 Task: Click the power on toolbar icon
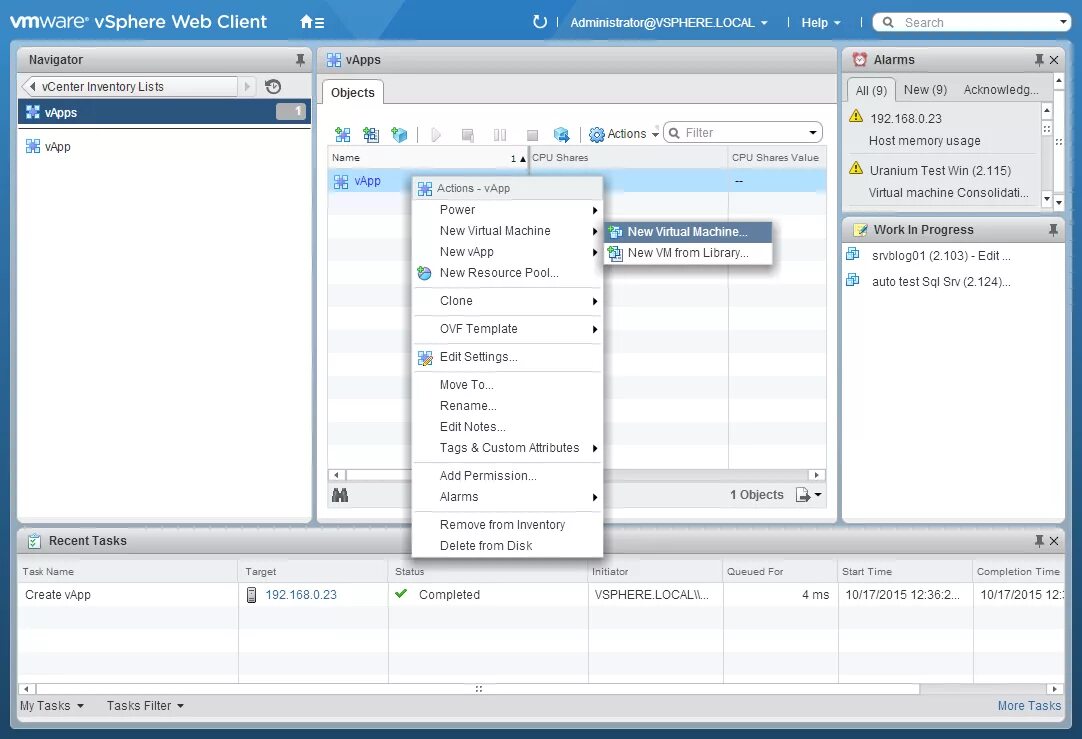(x=435, y=135)
